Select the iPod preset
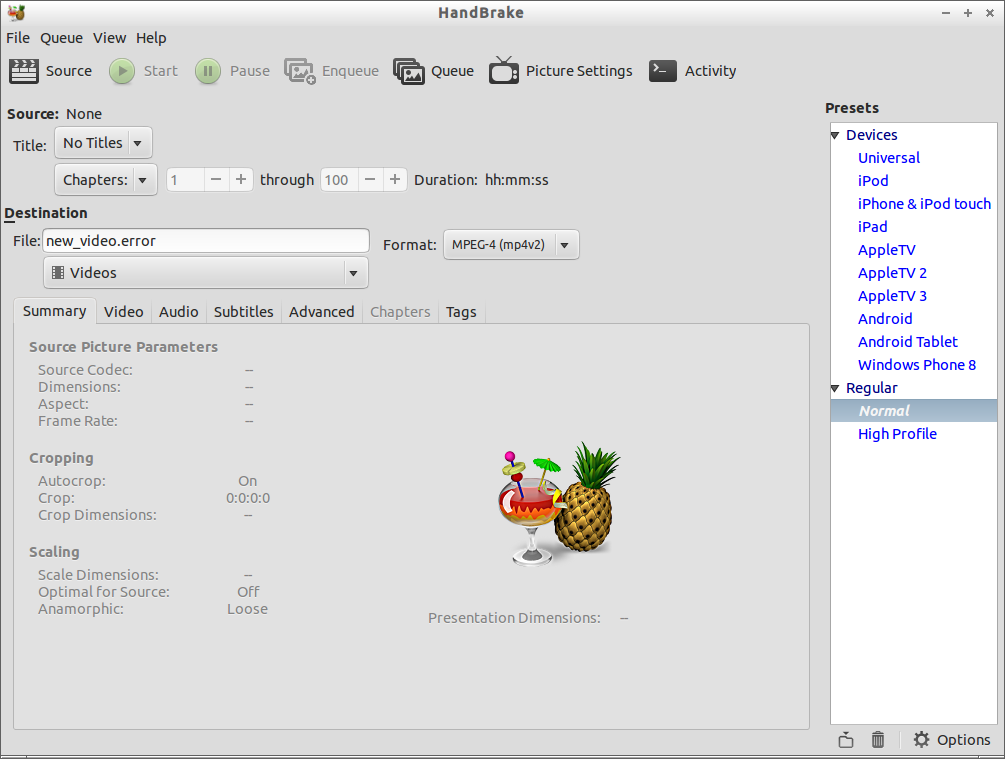The height and width of the screenshot is (759, 1005). tap(873, 181)
